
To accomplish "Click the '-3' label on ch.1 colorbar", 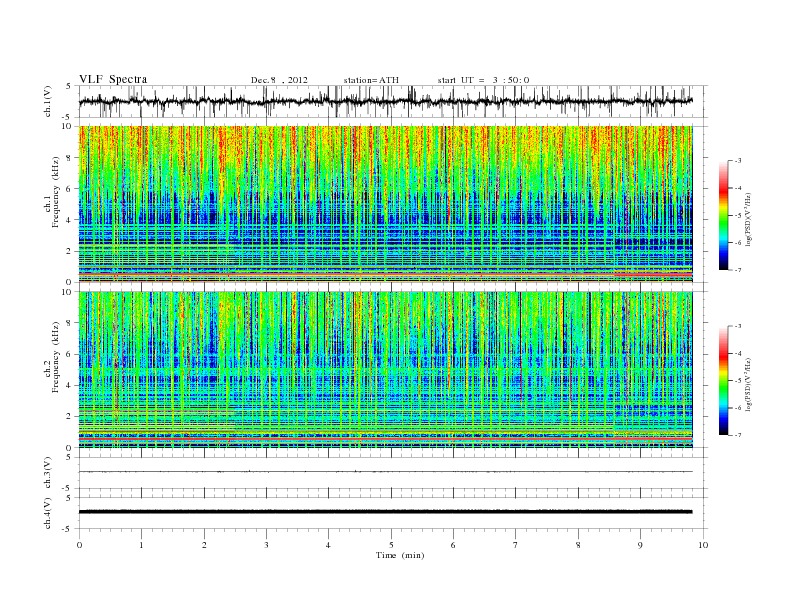I will (737, 161).
